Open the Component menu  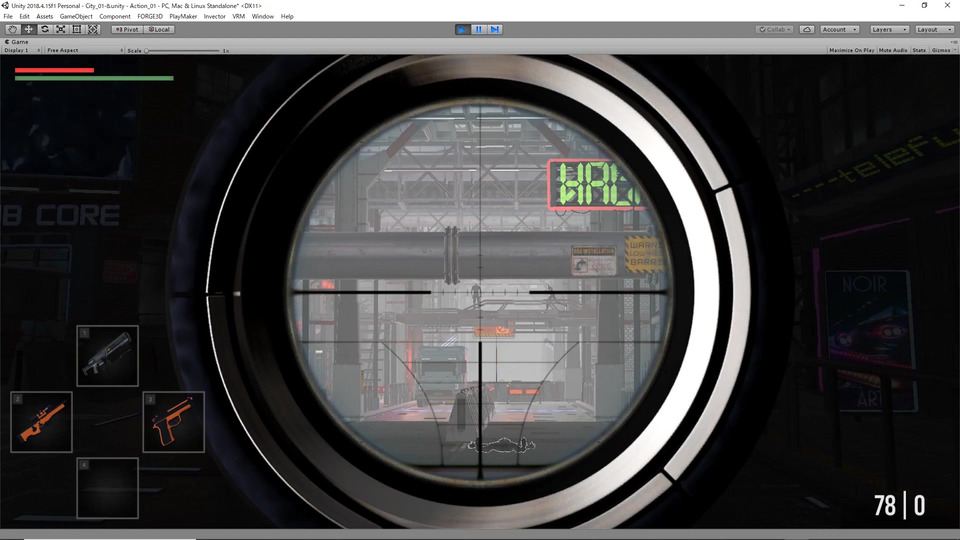tap(114, 17)
